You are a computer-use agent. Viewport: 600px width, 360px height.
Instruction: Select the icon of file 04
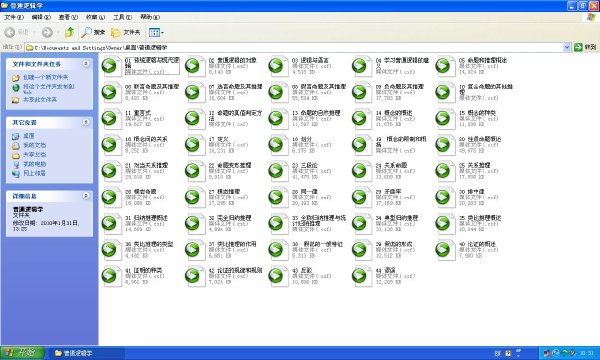click(x=361, y=66)
